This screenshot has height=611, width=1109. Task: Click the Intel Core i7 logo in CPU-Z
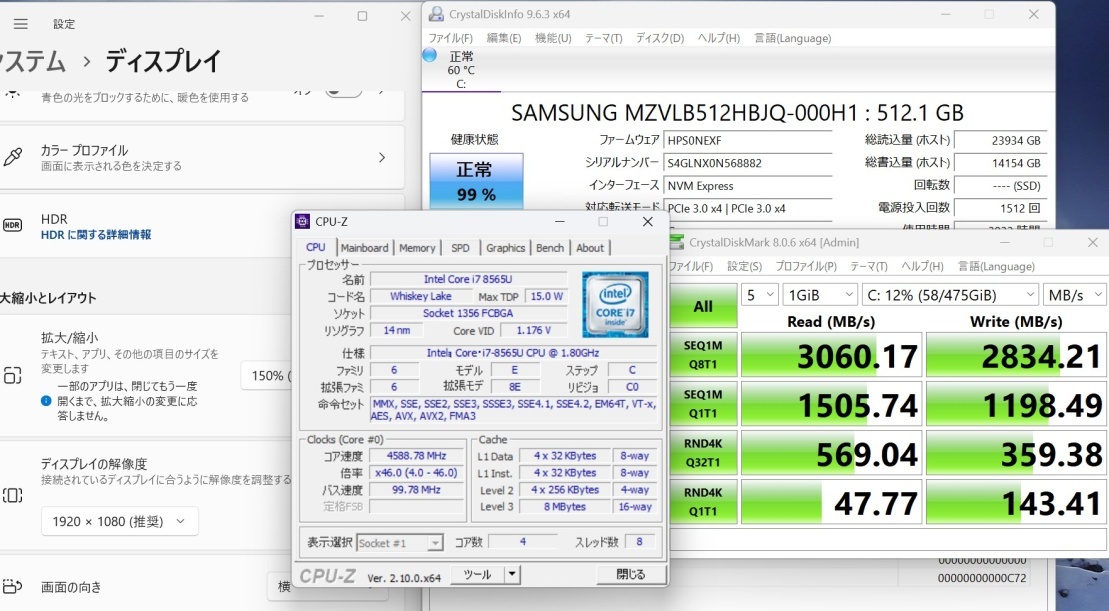click(615, 304)
